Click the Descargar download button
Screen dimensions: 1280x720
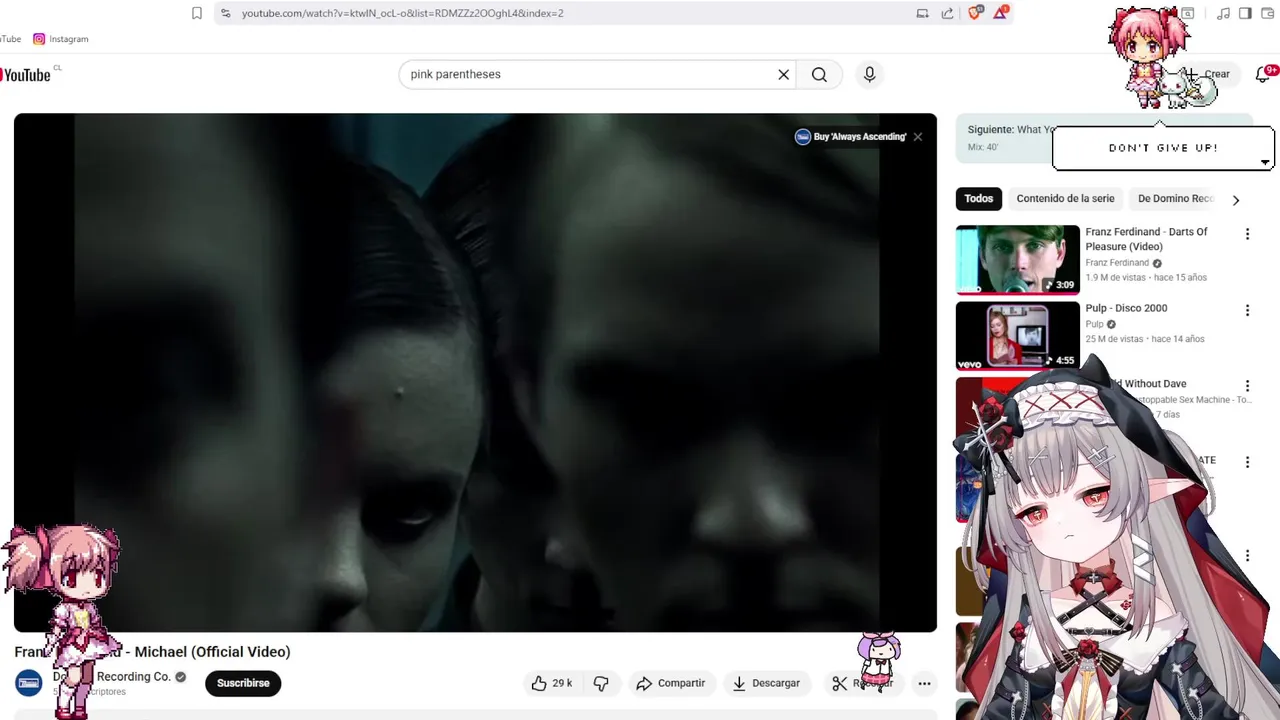[767, 683]
